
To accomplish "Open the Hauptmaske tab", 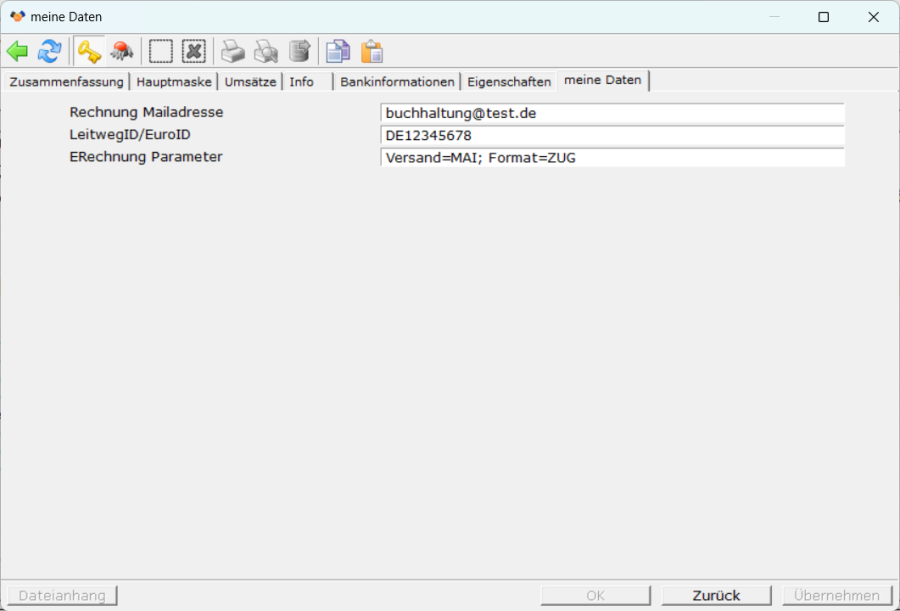I will (x=174, y=82).
